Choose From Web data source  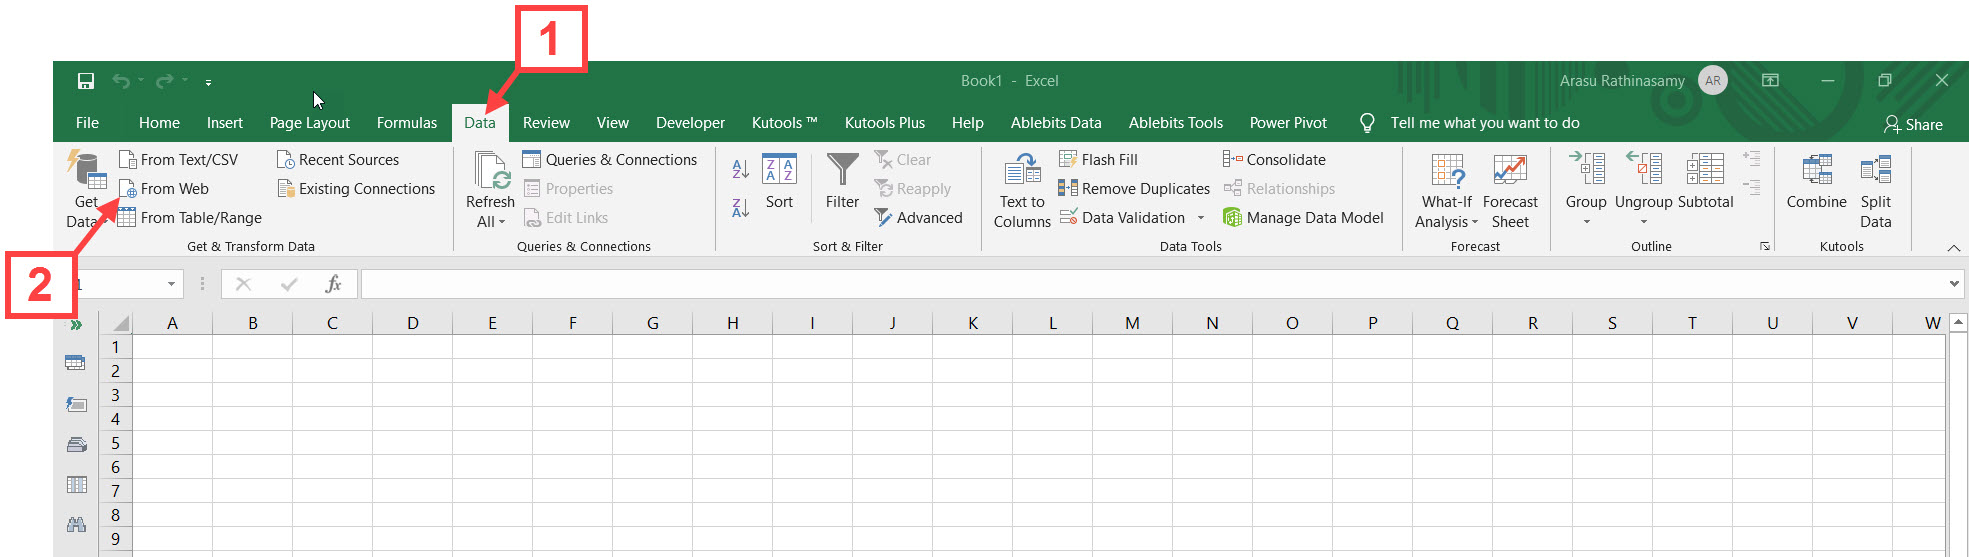(164, 189)
